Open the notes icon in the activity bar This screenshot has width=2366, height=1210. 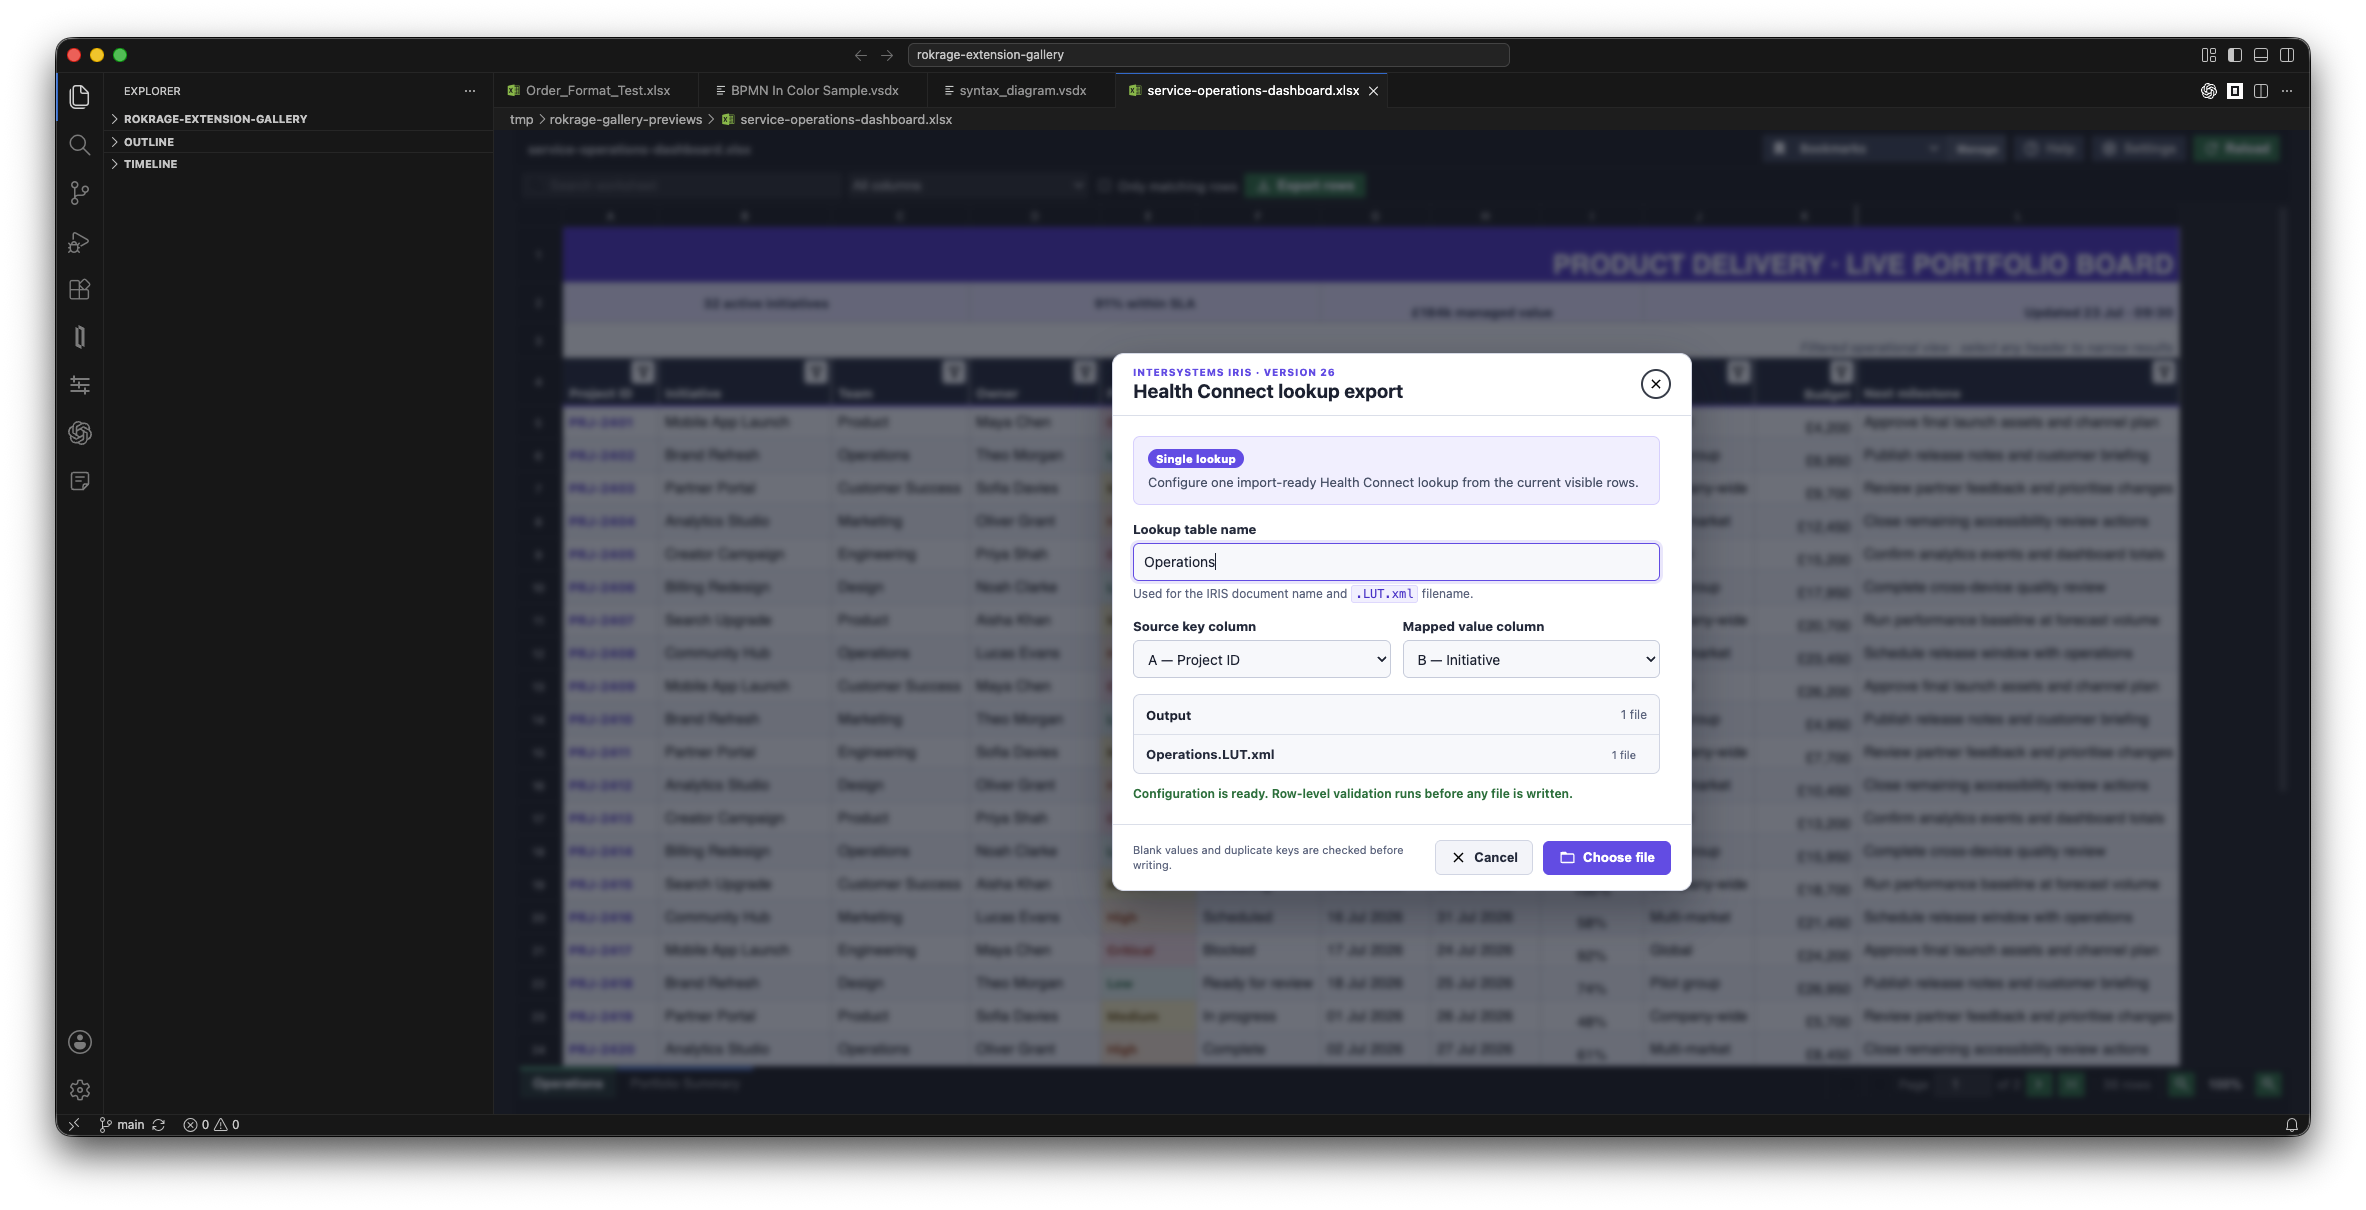point(80,481)
